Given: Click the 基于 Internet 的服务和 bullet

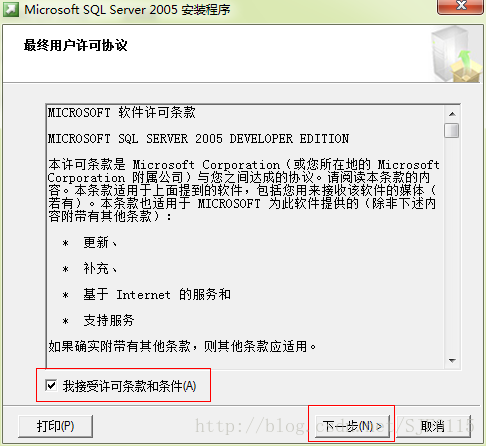Looking at the screenshot, I should click(157, 294).
